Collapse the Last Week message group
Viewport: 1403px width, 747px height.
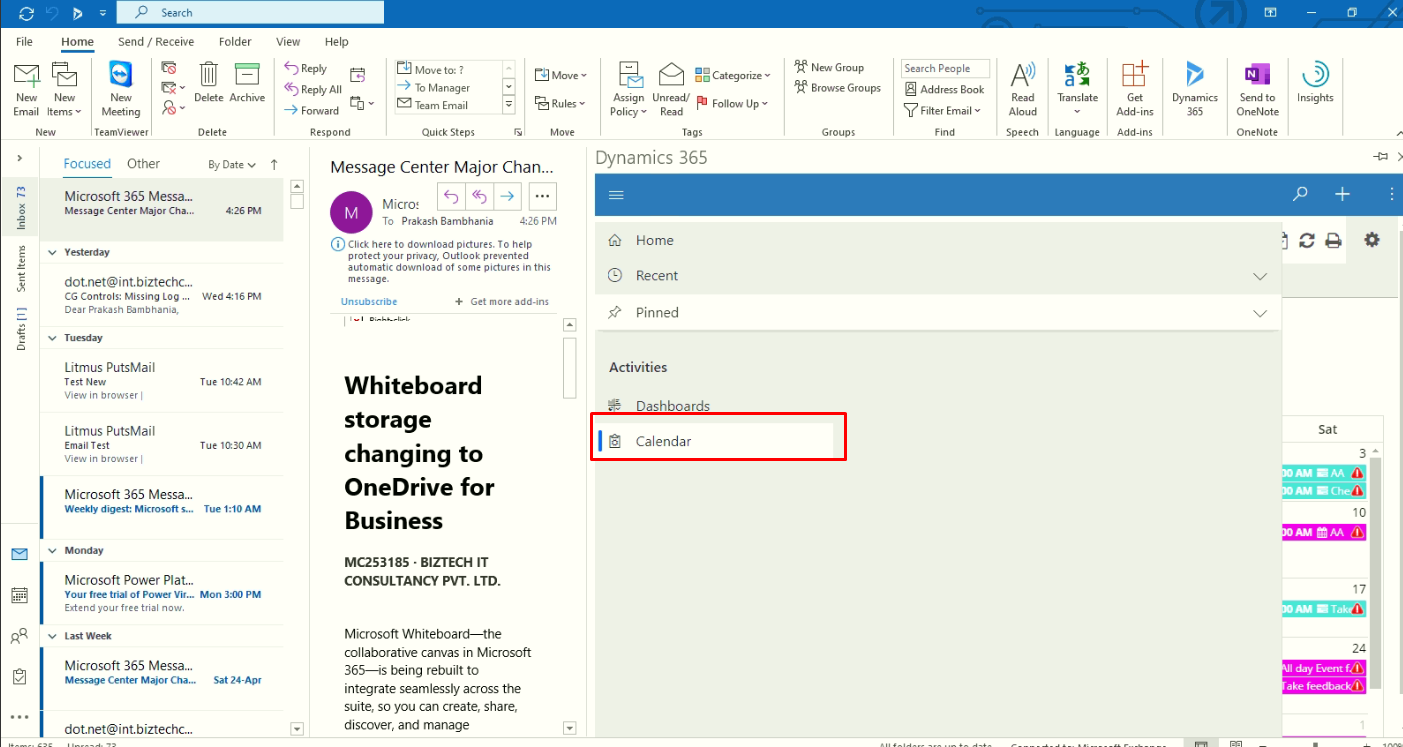coord(52,636)
